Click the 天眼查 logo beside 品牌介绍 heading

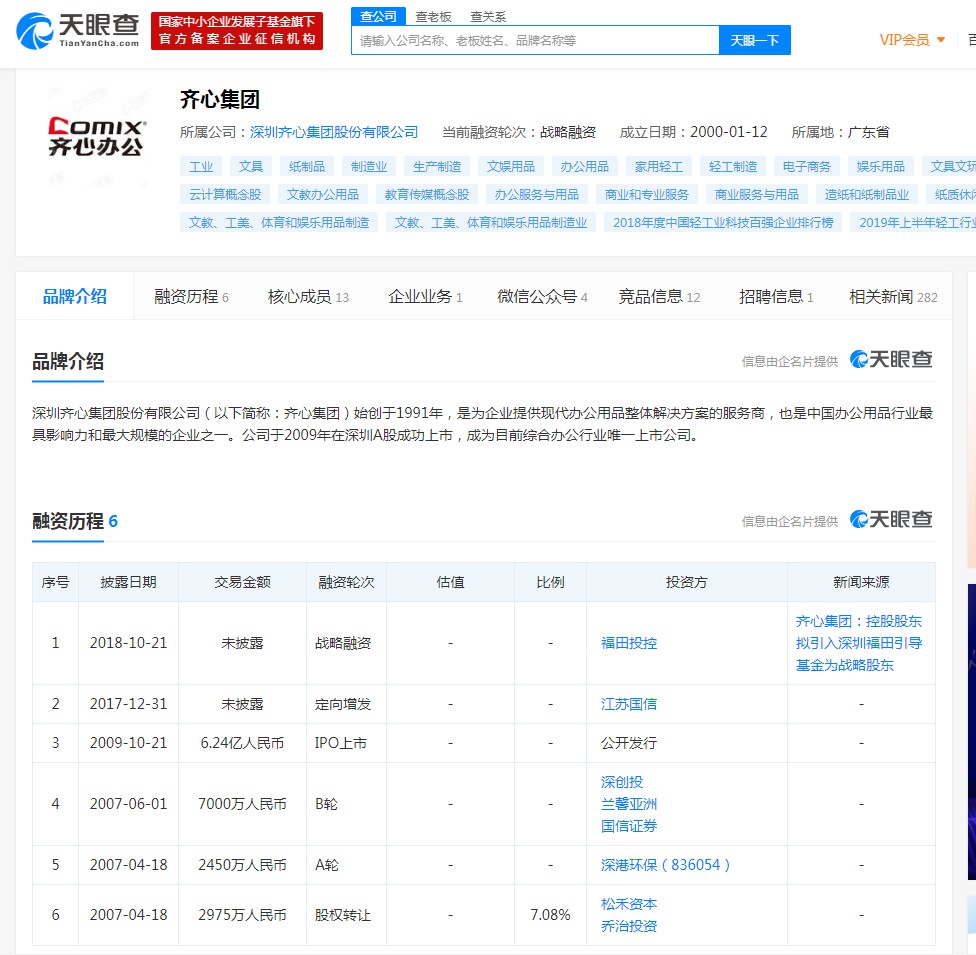(x=891, y=359)
